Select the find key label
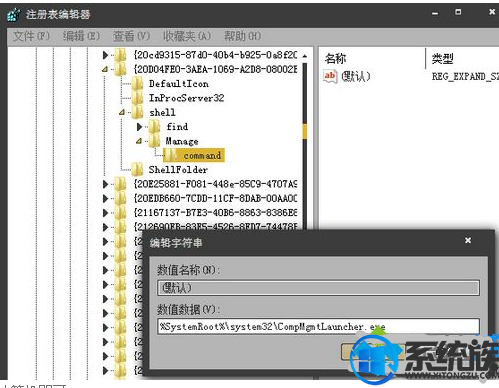Image resolution: width=499 pixels, height=388 pixels. tap(177, 127)
